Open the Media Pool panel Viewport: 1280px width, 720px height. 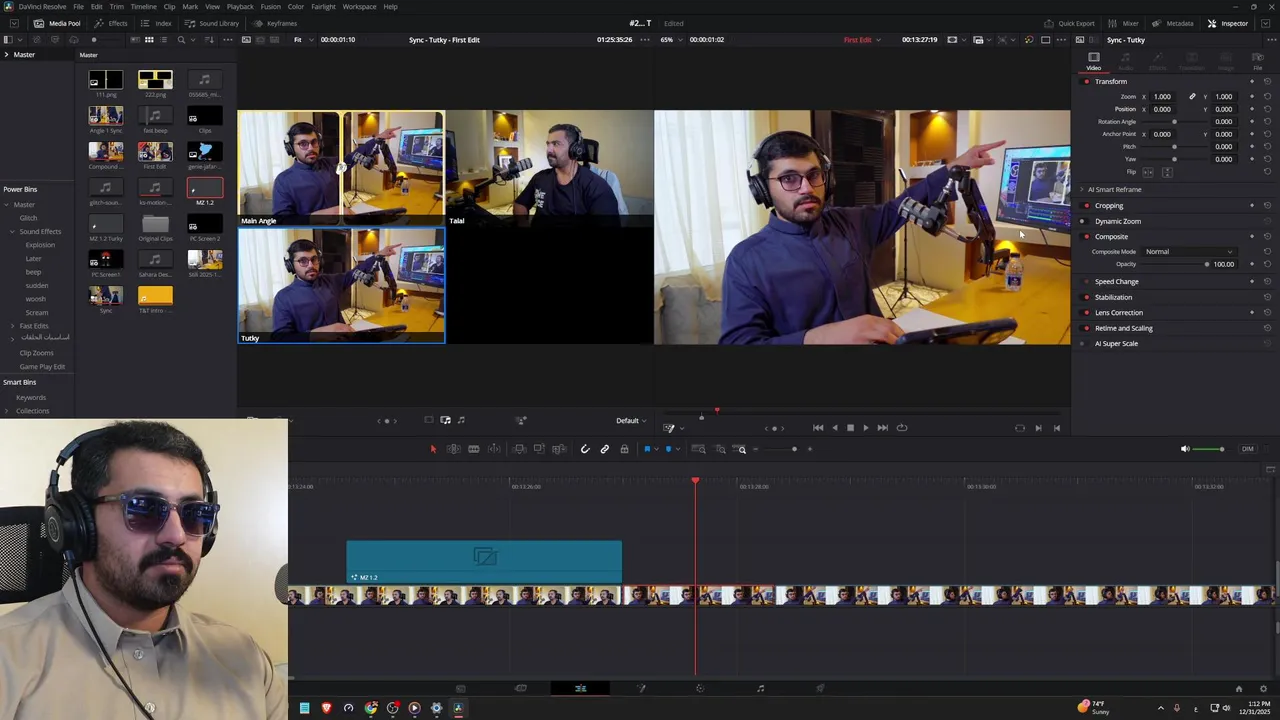57,23
